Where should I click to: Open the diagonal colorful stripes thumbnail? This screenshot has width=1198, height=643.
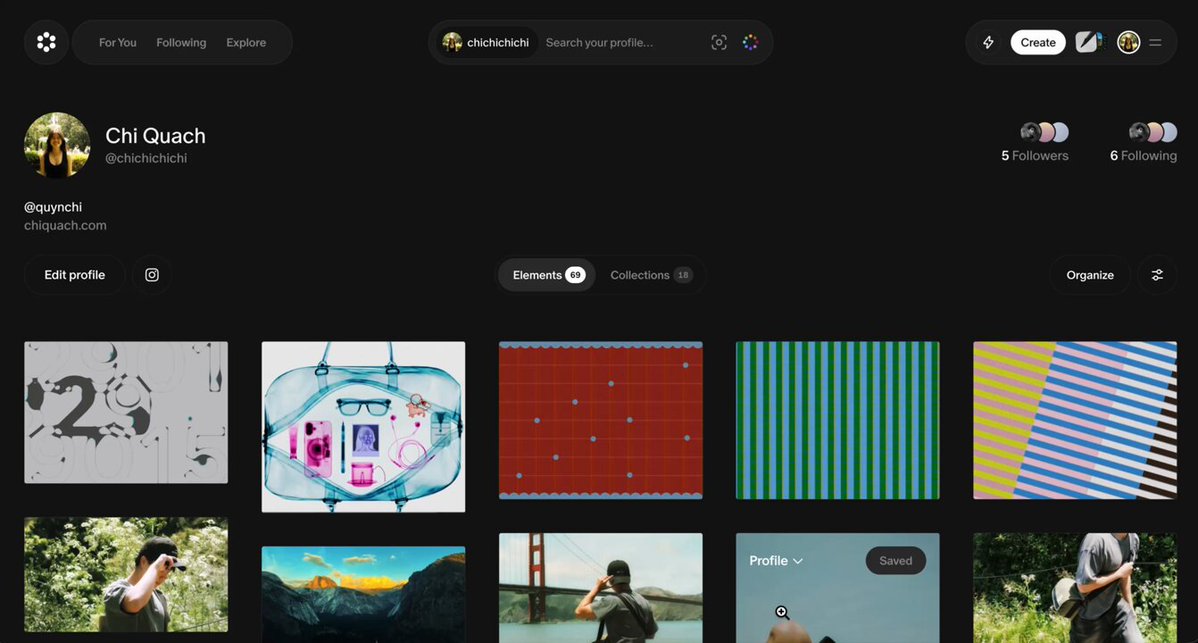(1075, 420)
